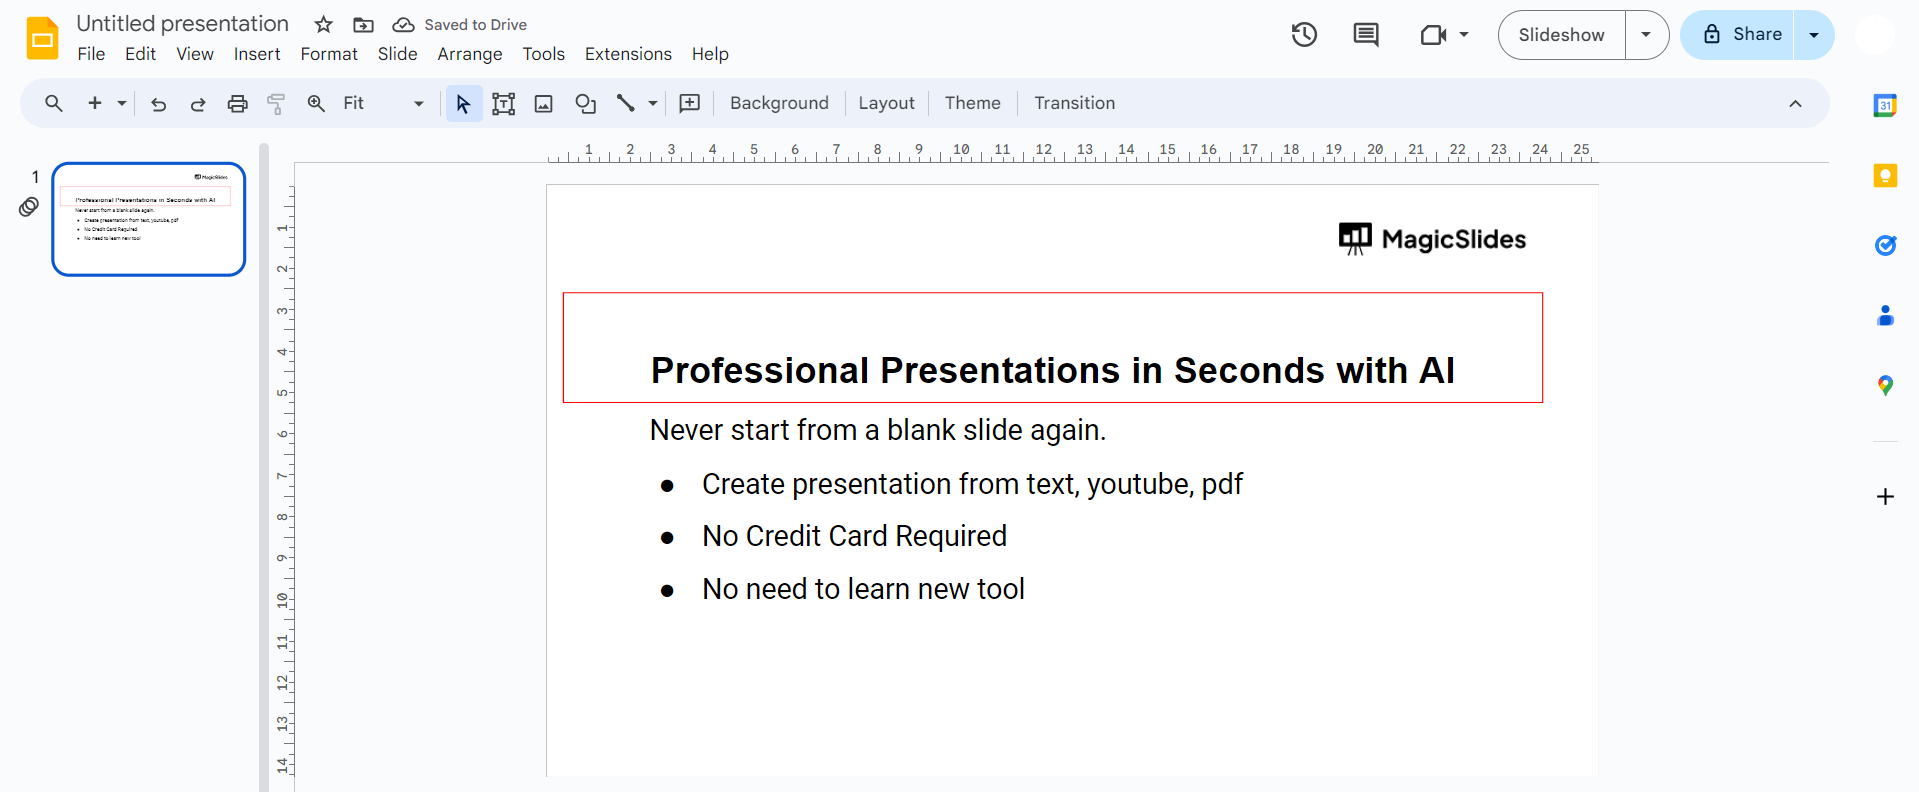Viewport: 1919px width, 792px height.
Task: Open the Insert menu
Action: point(257,54)
